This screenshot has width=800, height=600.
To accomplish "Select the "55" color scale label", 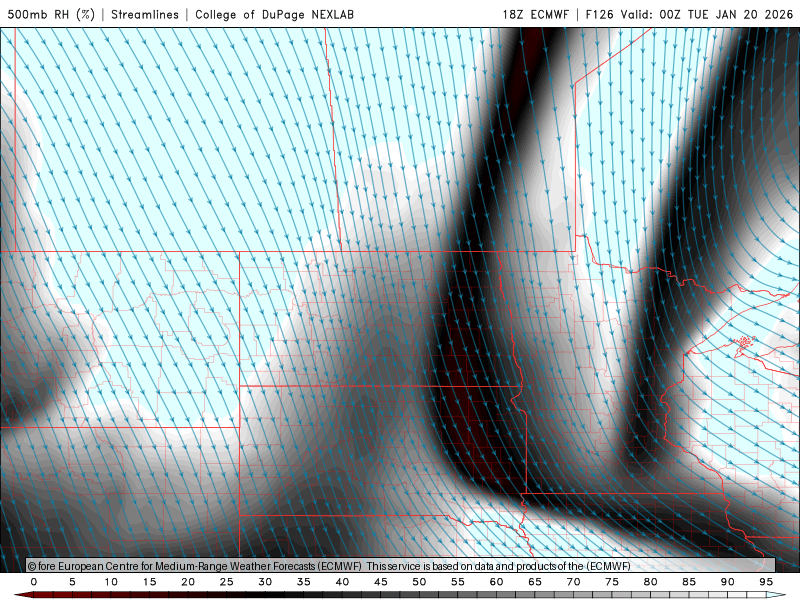I will click(458, 582).
